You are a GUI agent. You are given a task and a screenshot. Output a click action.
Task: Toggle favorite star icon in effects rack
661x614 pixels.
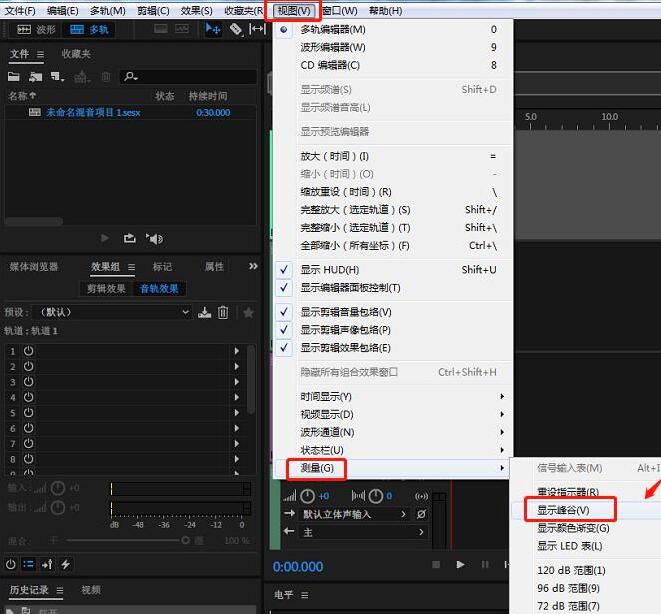pyautogui.click(x=248, y=313)
